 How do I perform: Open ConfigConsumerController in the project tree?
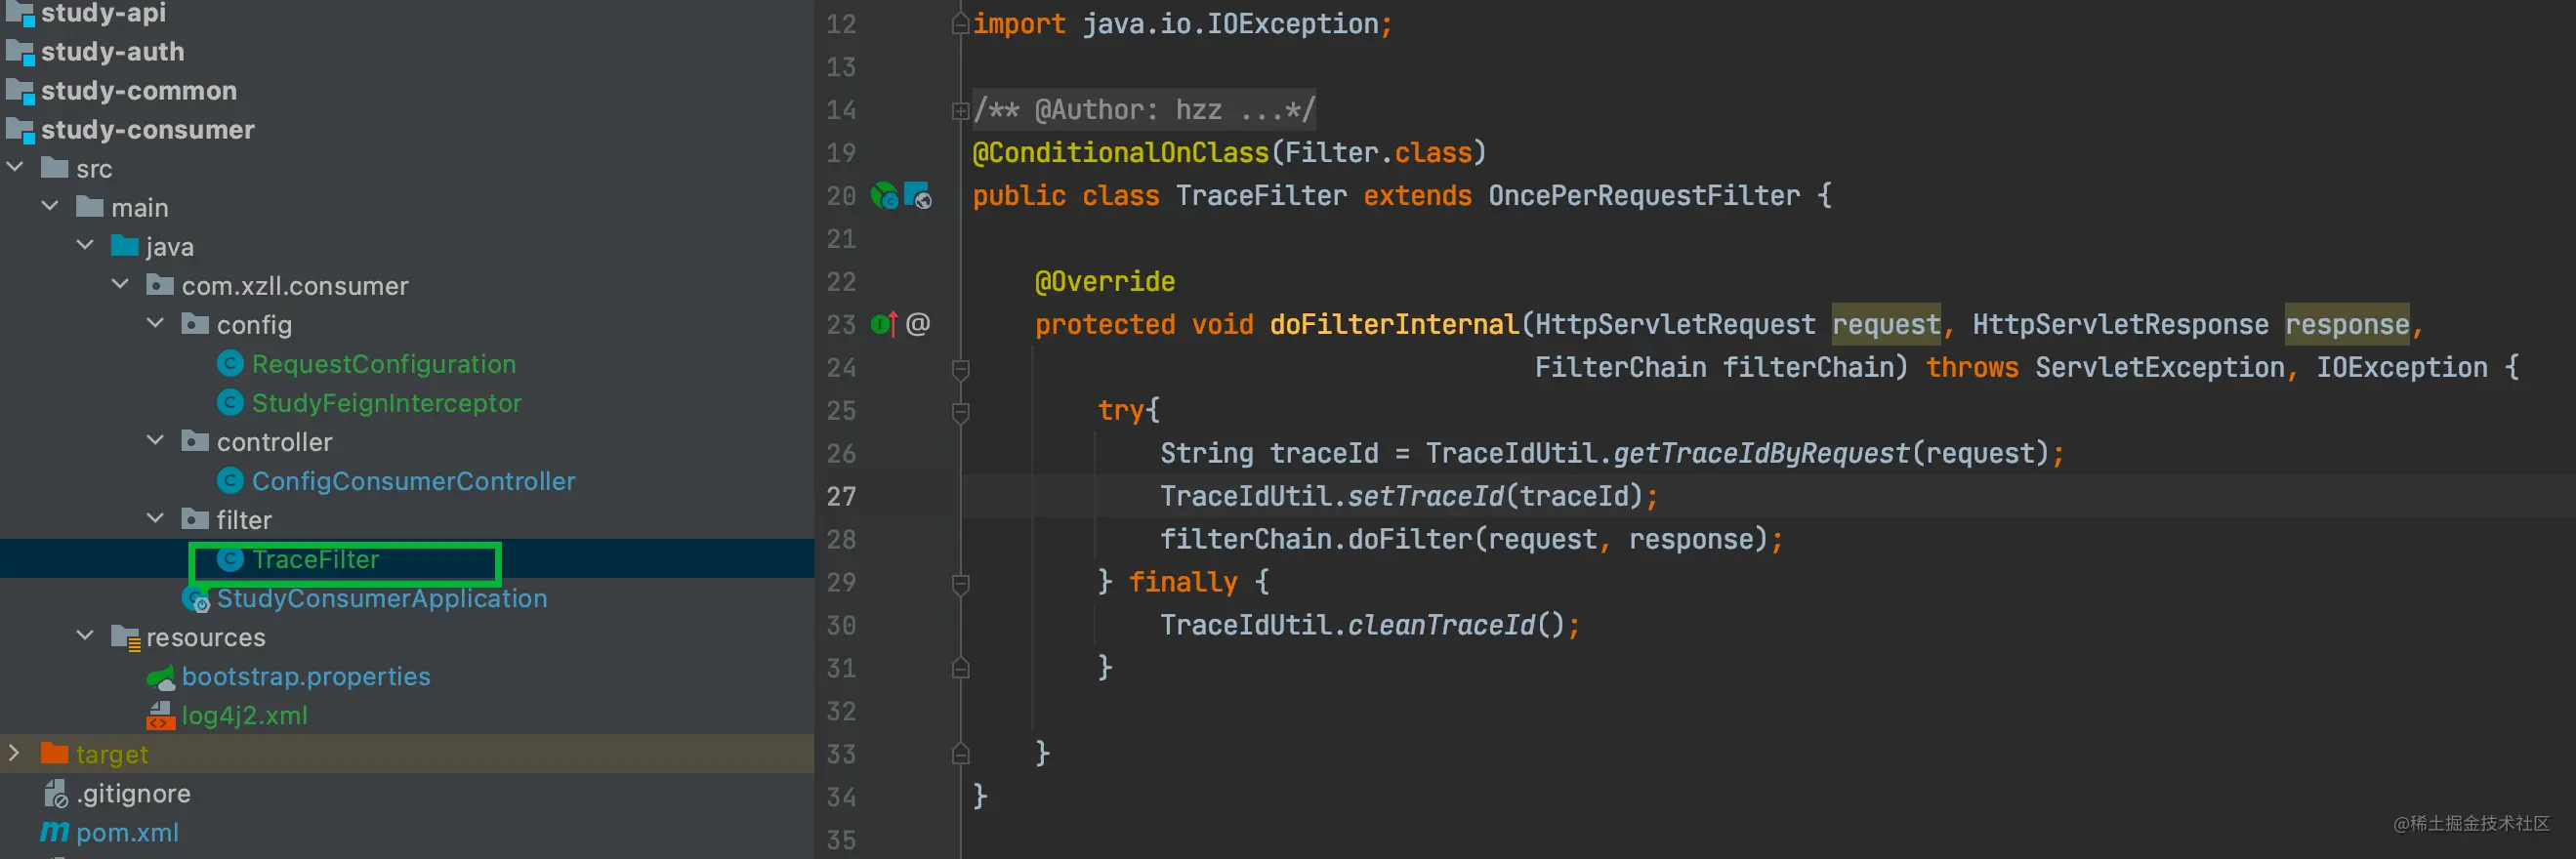[413, 481]
